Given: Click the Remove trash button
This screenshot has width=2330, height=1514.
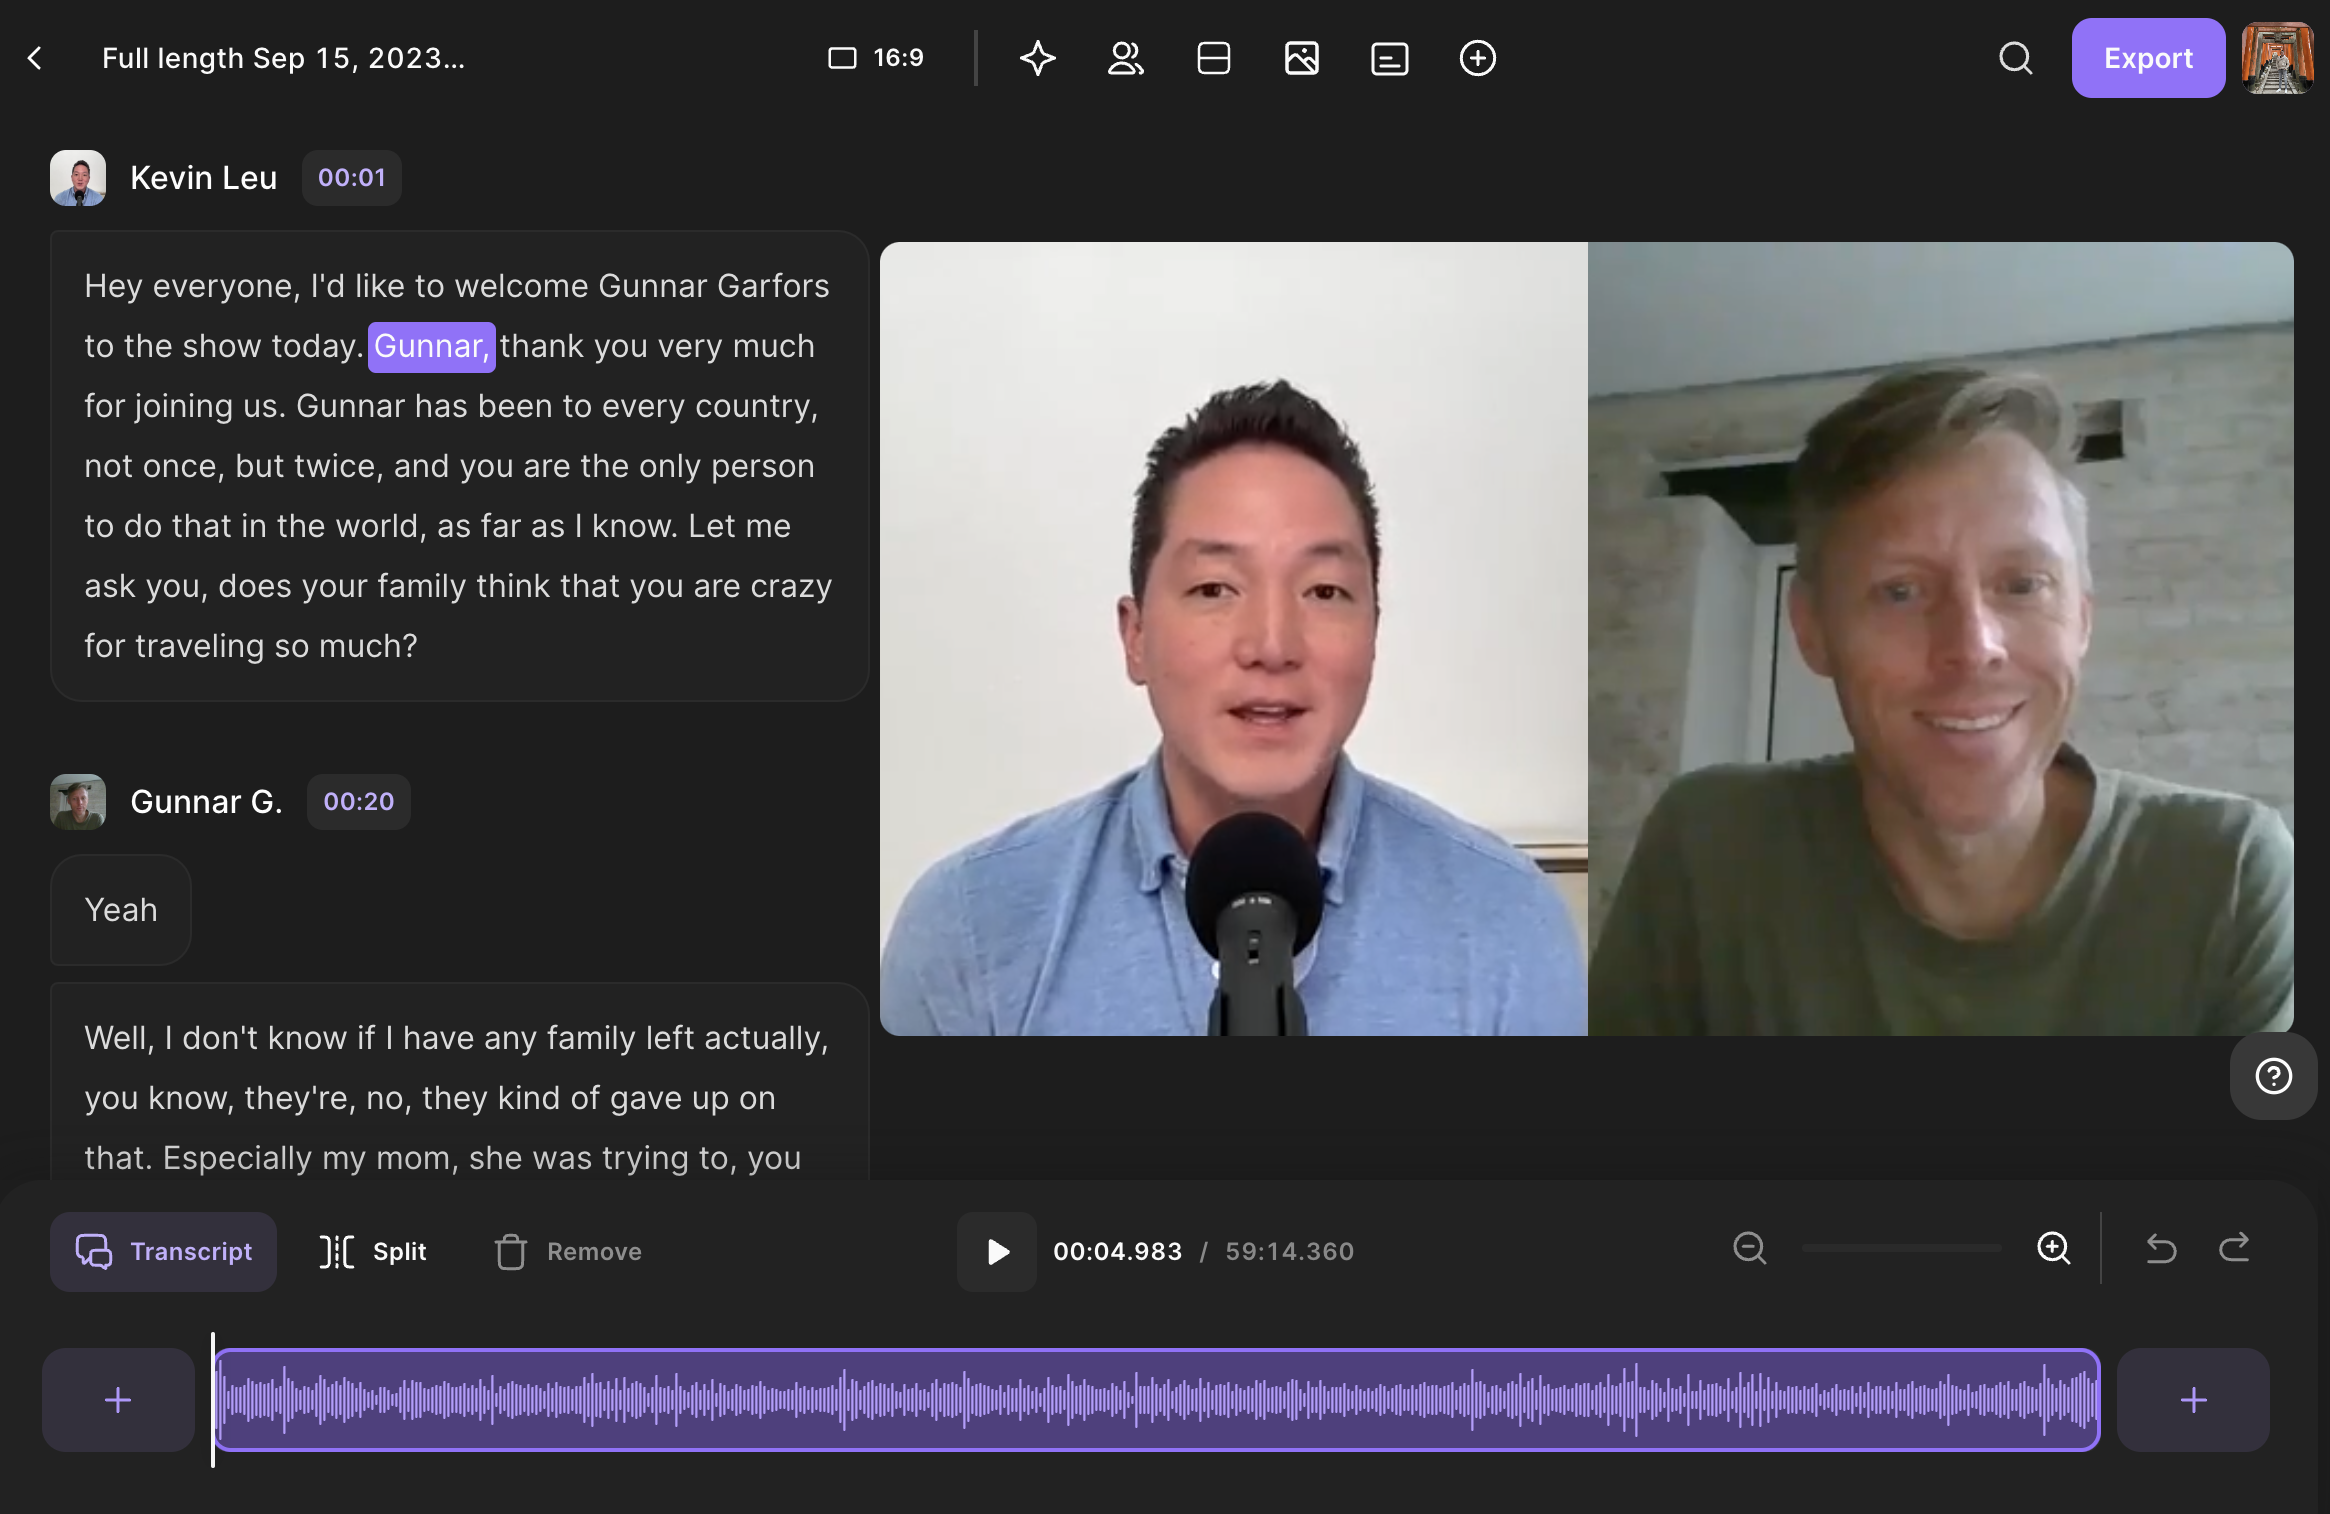Looking at the screenshot, I should [x=568, y=1251].
